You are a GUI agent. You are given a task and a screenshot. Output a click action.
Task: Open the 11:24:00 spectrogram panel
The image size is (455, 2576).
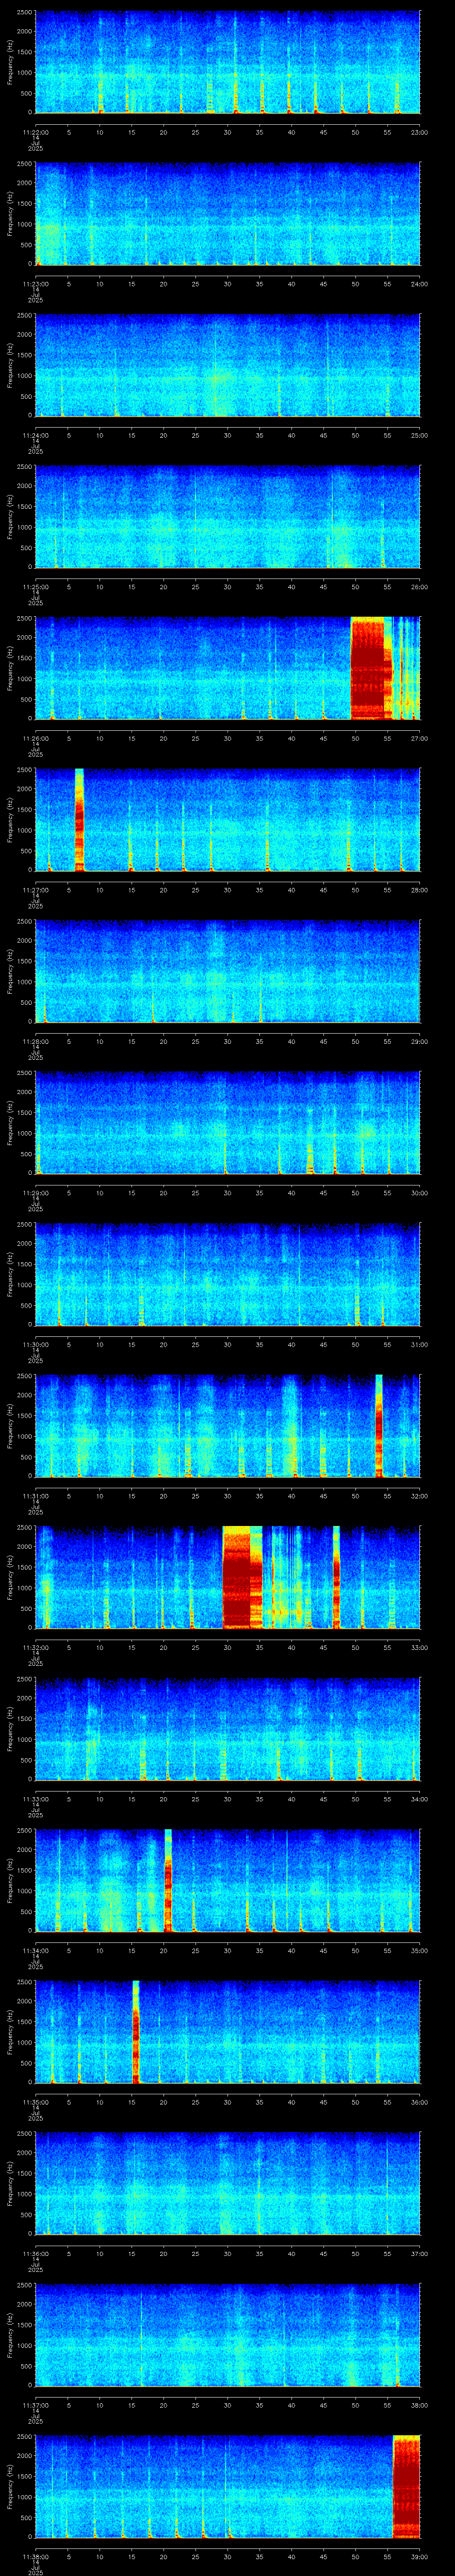227,364
